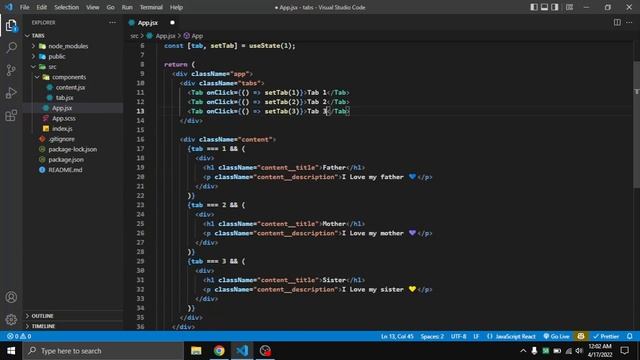Screen dimensions: 640x360
Task: Change JavaScript React language mode
Action: [x=511, y=336]
